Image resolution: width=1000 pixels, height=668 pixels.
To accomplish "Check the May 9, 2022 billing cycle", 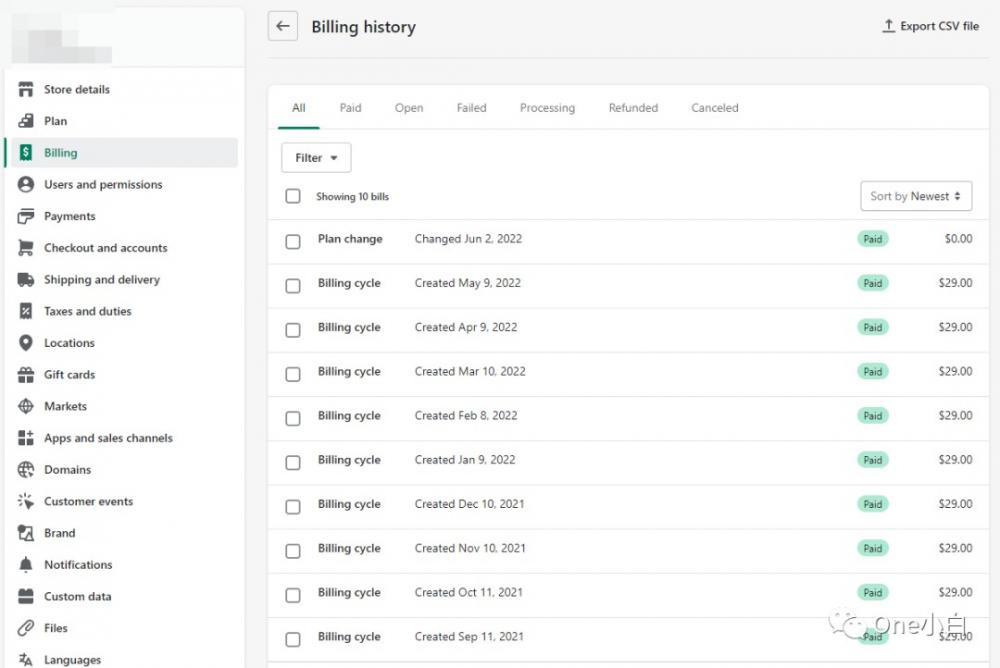I will [x=293, y=285].
